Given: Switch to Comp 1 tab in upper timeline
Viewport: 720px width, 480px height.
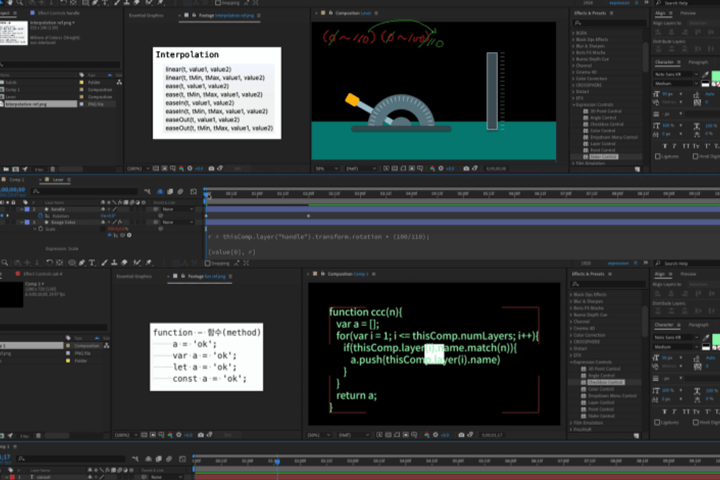Looking at the screenshot, I should [17, 180].
